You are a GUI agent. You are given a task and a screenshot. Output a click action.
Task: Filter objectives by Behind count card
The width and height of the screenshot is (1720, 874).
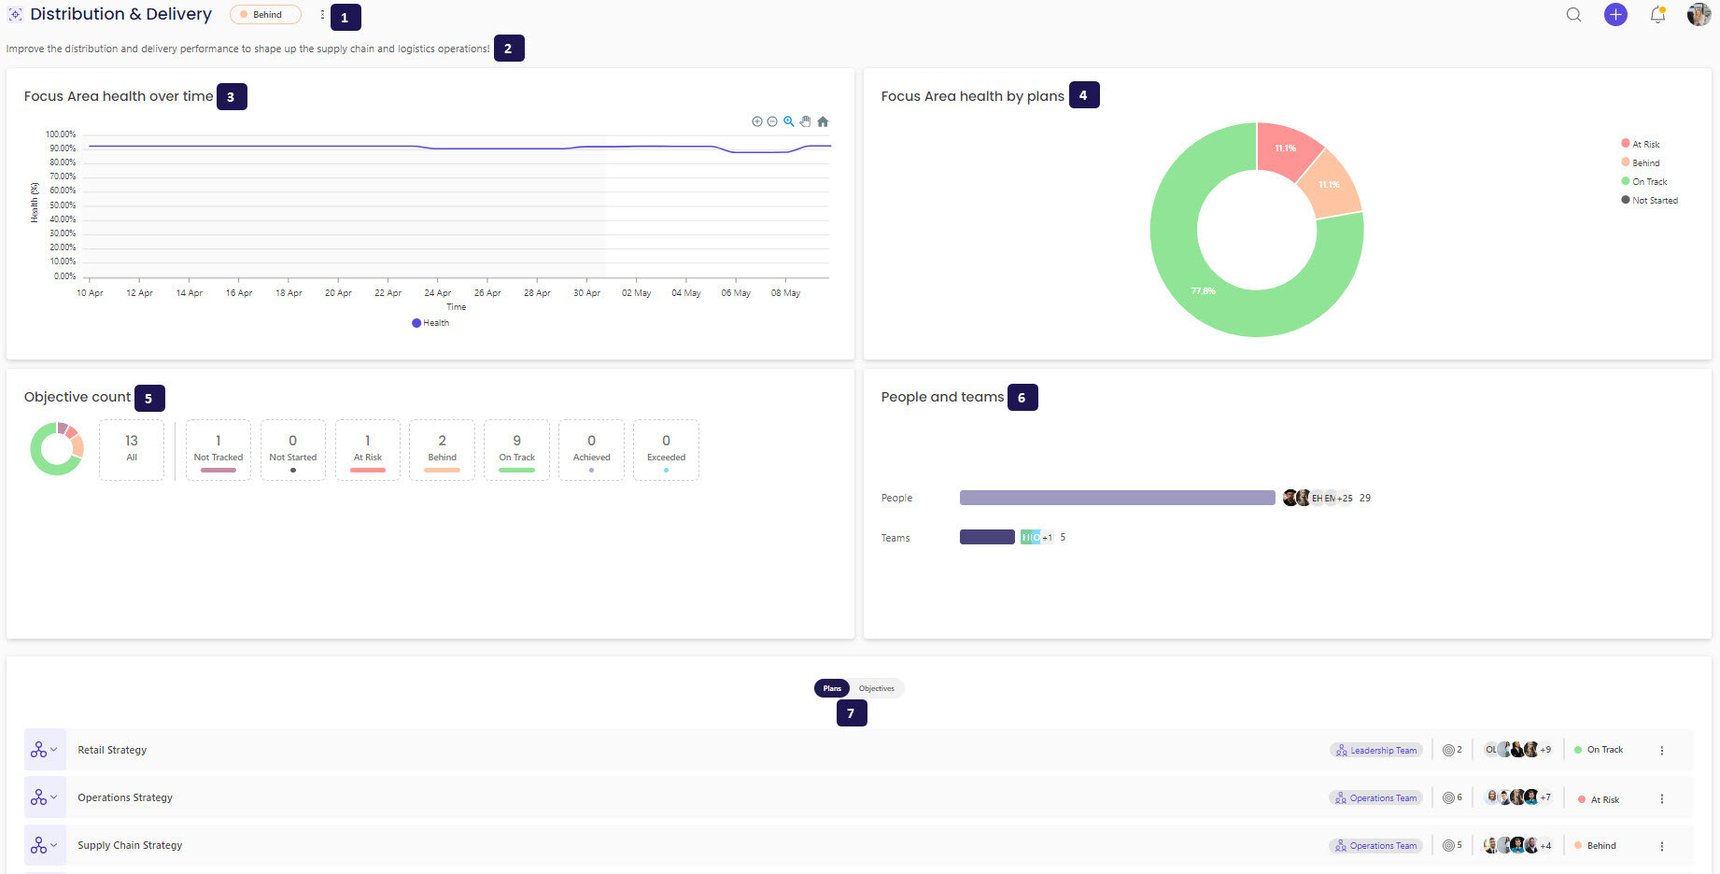coord(442,450)
